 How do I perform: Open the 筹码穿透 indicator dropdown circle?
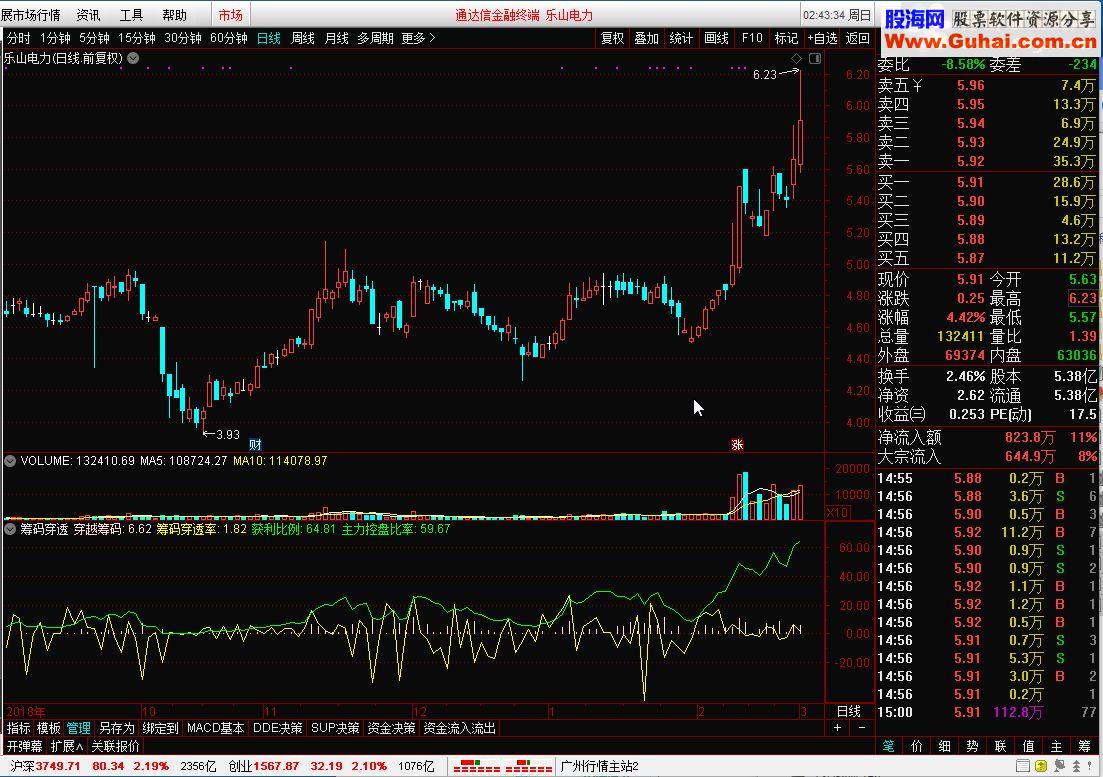click(10, 529)
